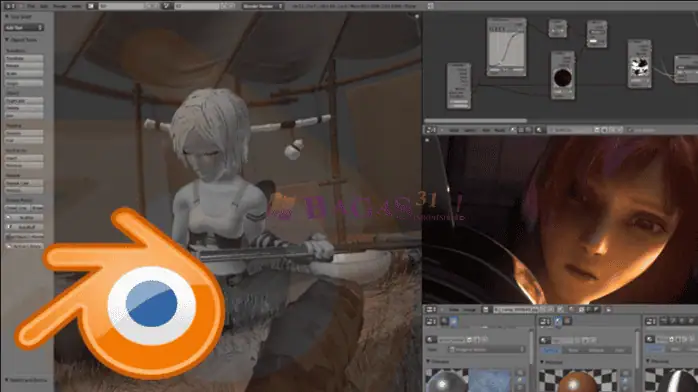Open editor type selector of middle properties panel
Viewport: 698px width, 392px height.
(x=545, y=321)
